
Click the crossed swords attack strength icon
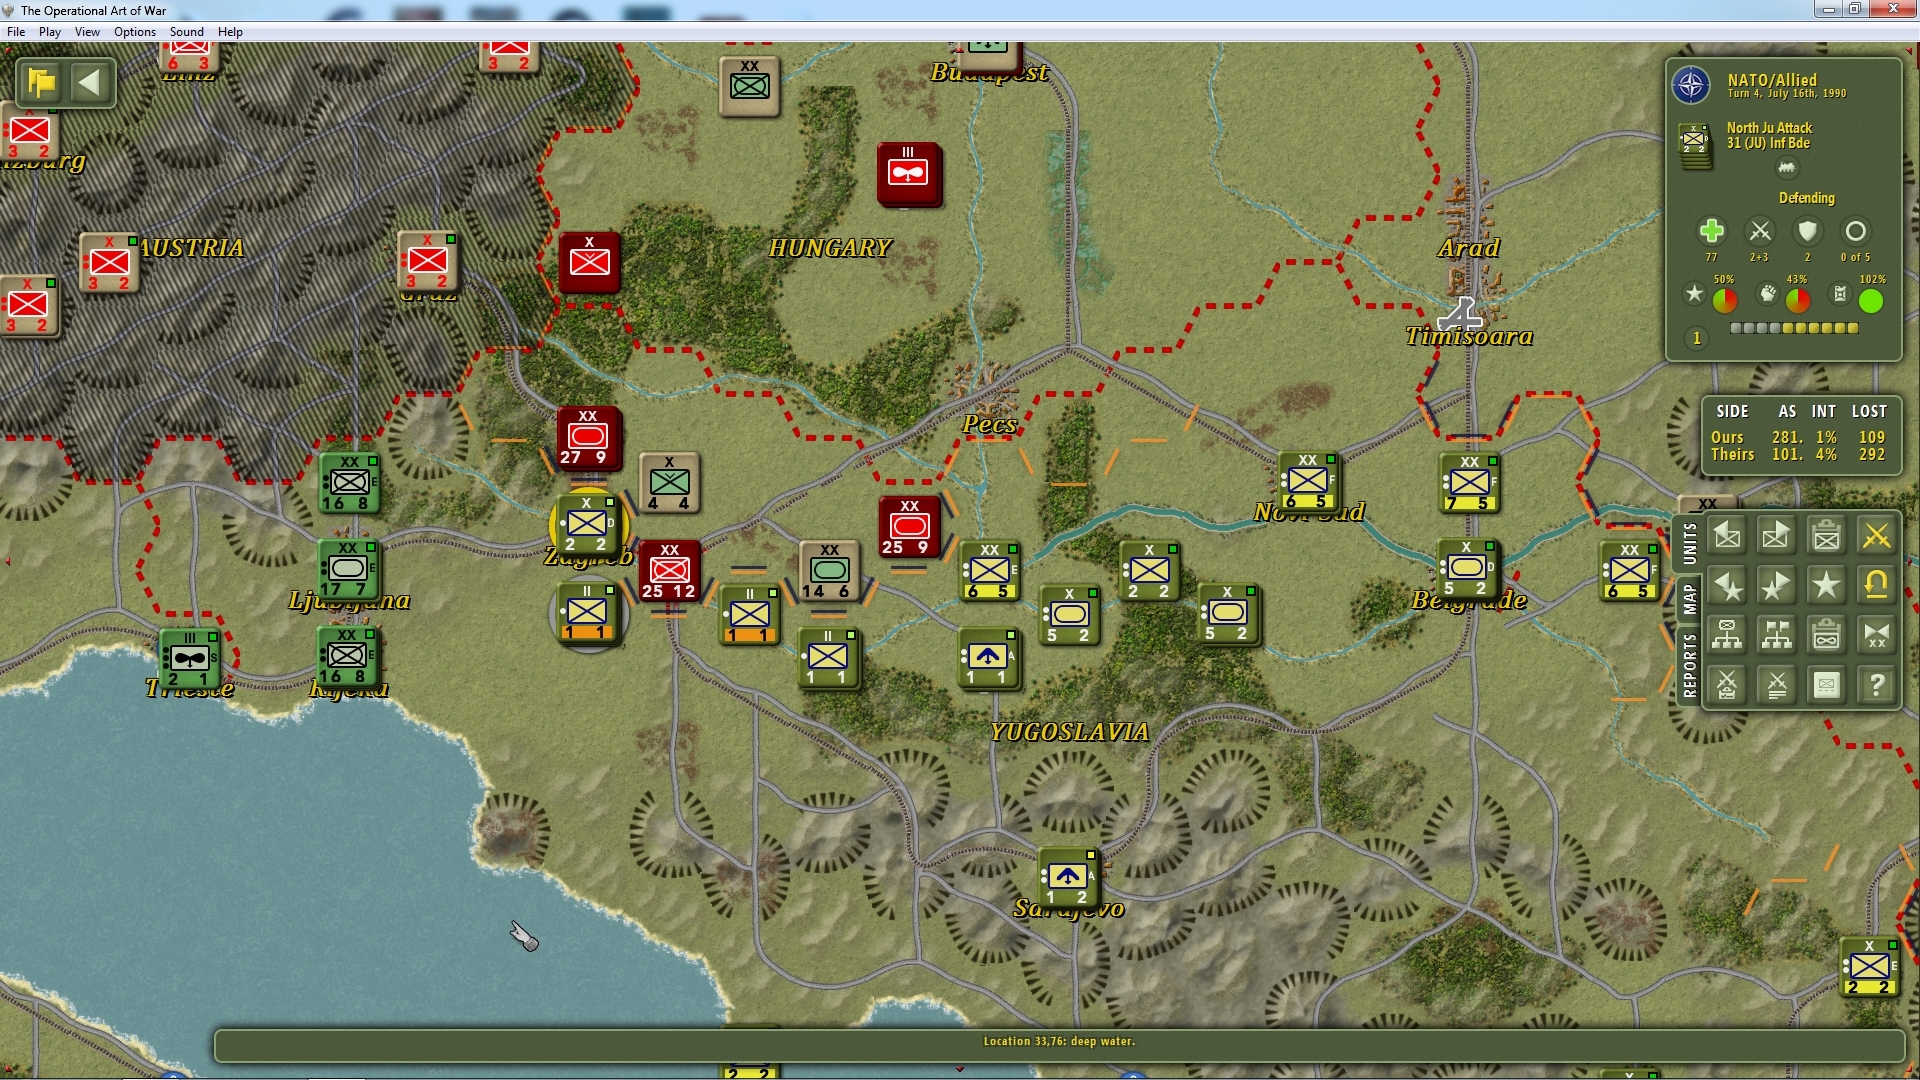tap(1759, 231)
